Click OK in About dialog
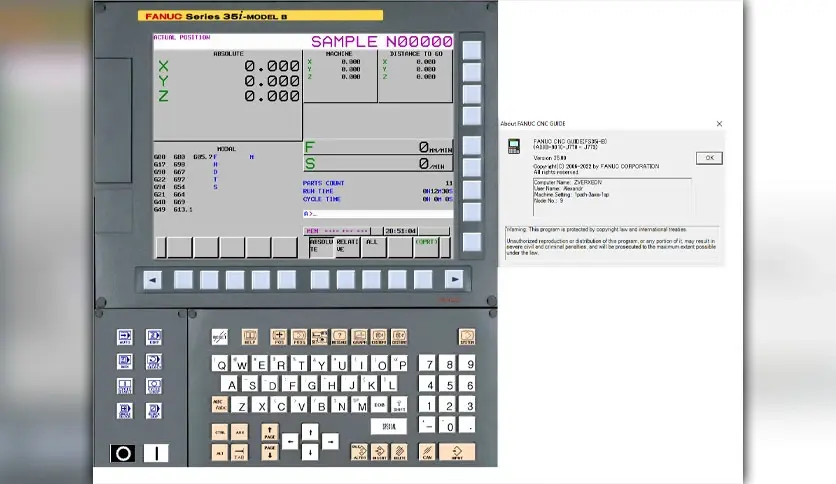This screenshot has width=836, height=484. (x=708, y=158)
